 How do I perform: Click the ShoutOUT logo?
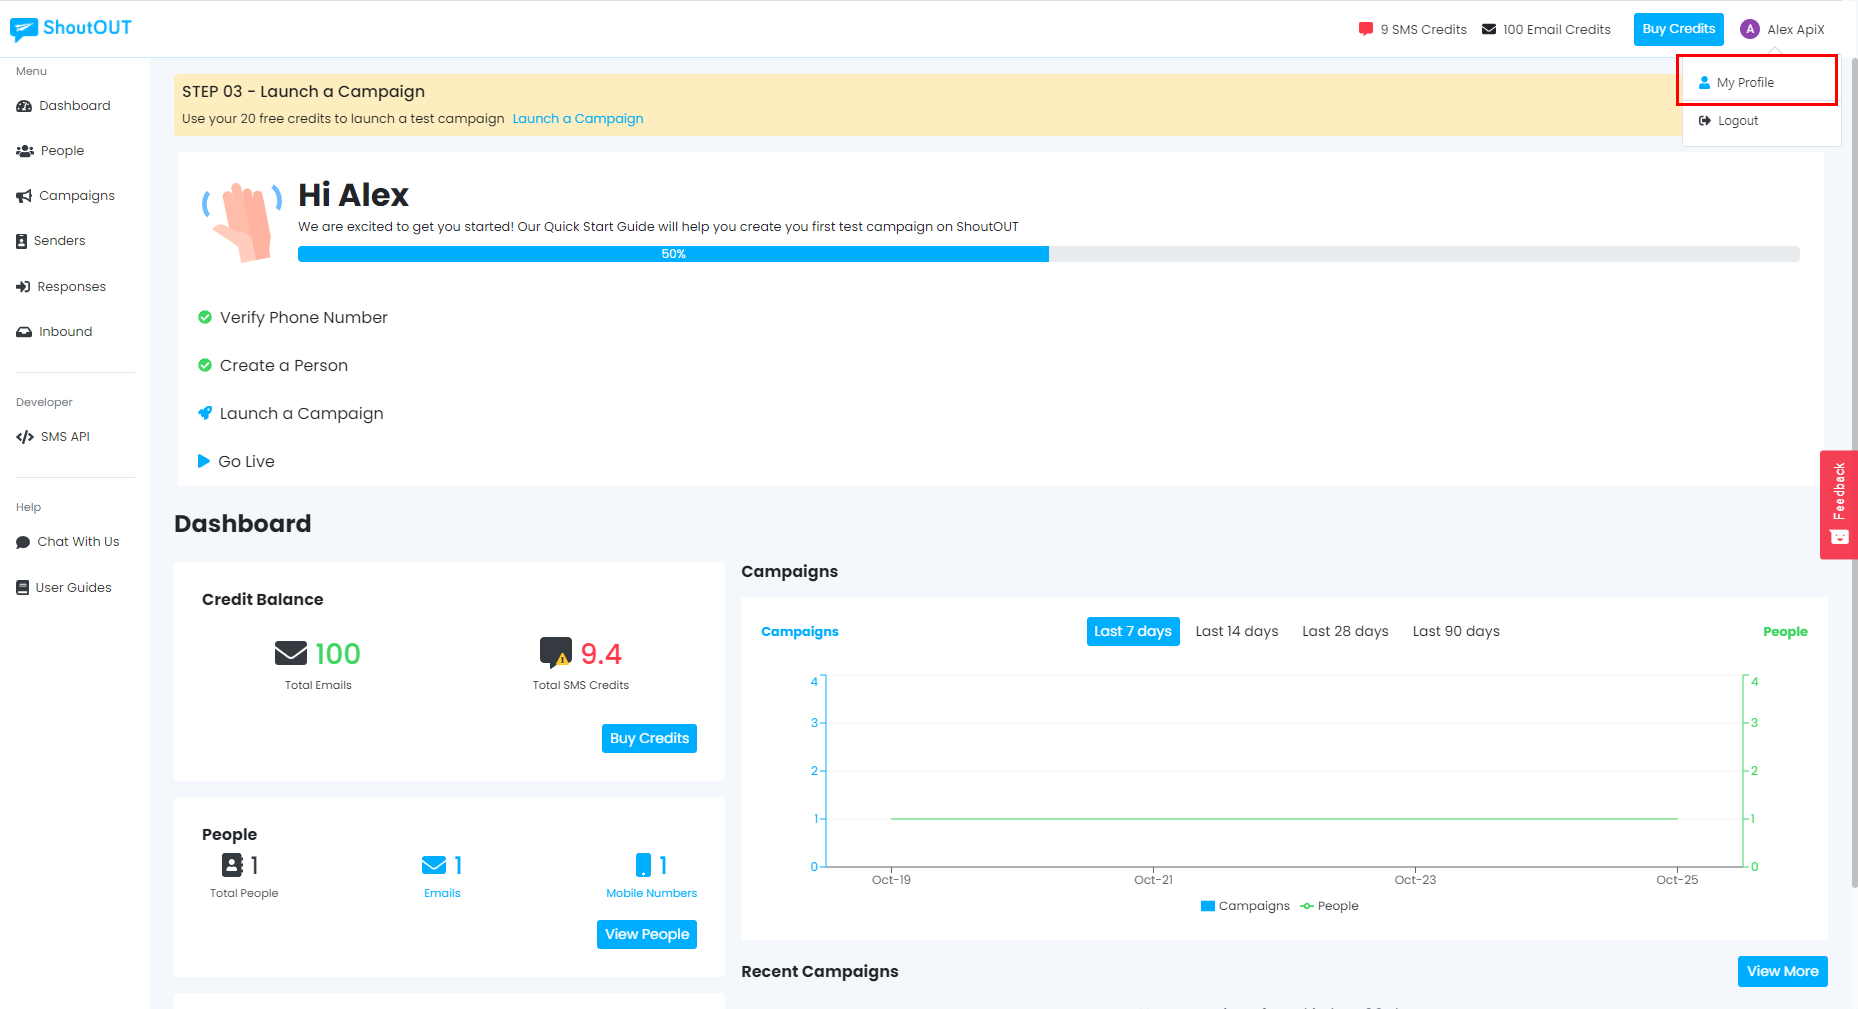pyautogui.click(x=71, y=28)
